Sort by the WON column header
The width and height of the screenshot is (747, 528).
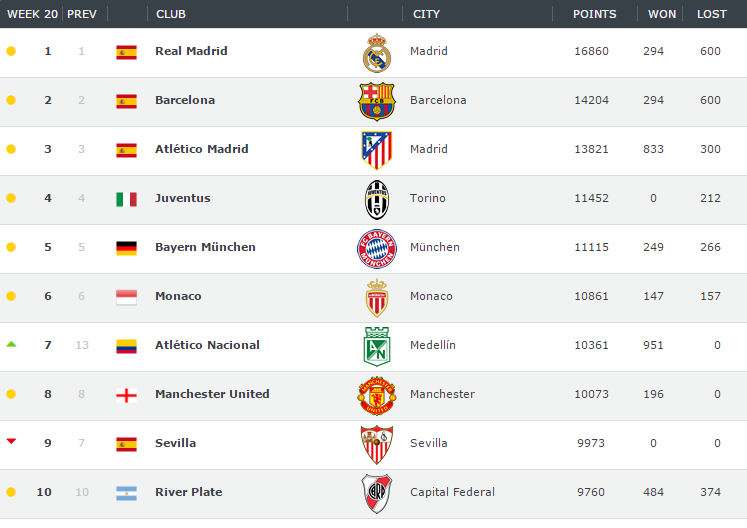pos(662,14)
